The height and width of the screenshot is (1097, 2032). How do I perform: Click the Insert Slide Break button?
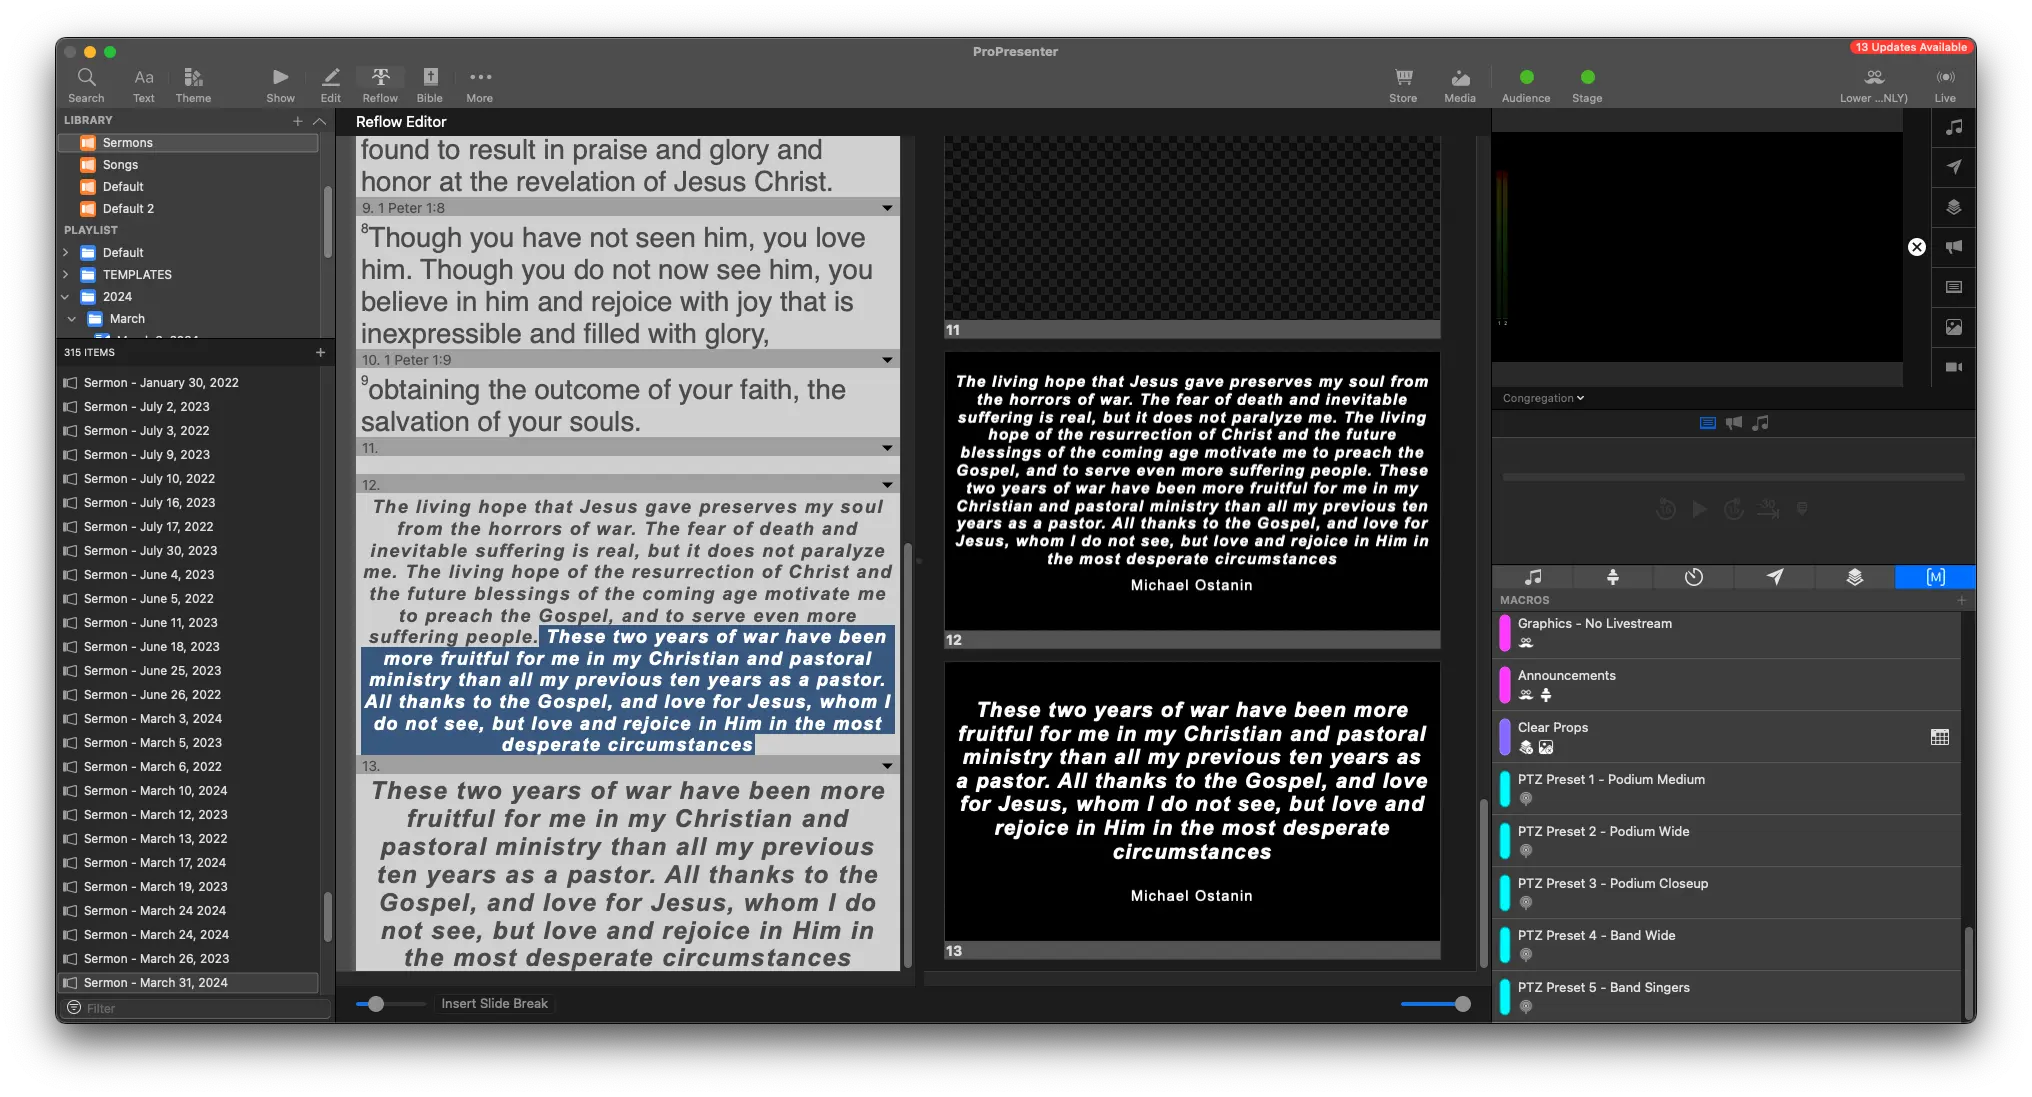tap(494, 1003)
